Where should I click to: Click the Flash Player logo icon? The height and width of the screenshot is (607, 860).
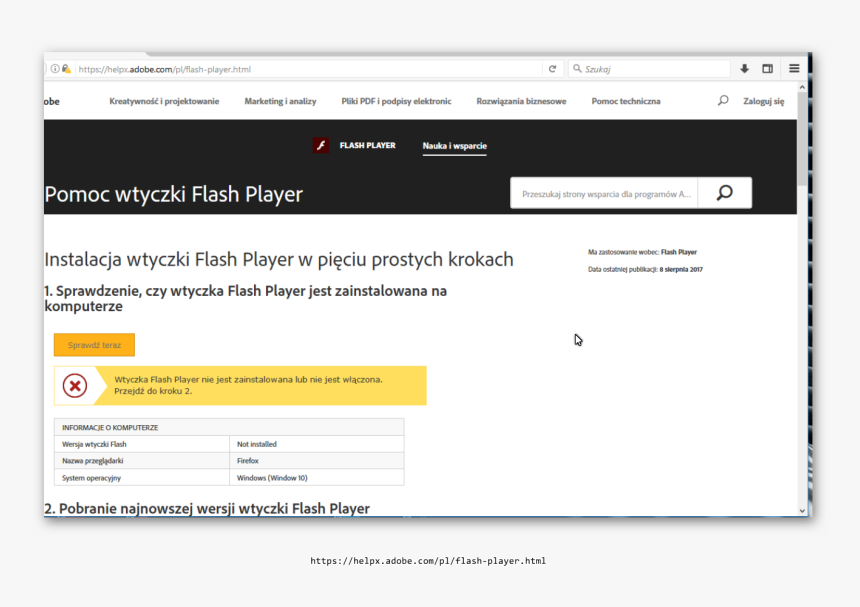(x=321, y=146)
